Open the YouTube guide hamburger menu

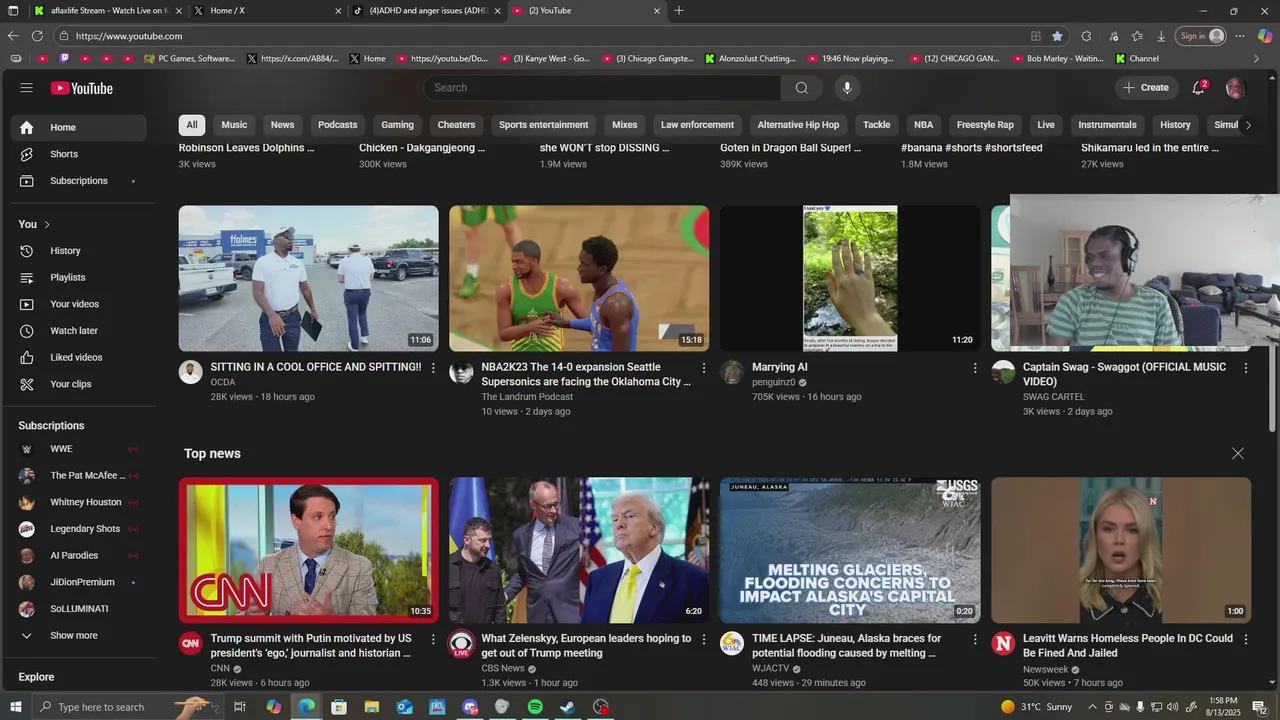coord(27,88)
